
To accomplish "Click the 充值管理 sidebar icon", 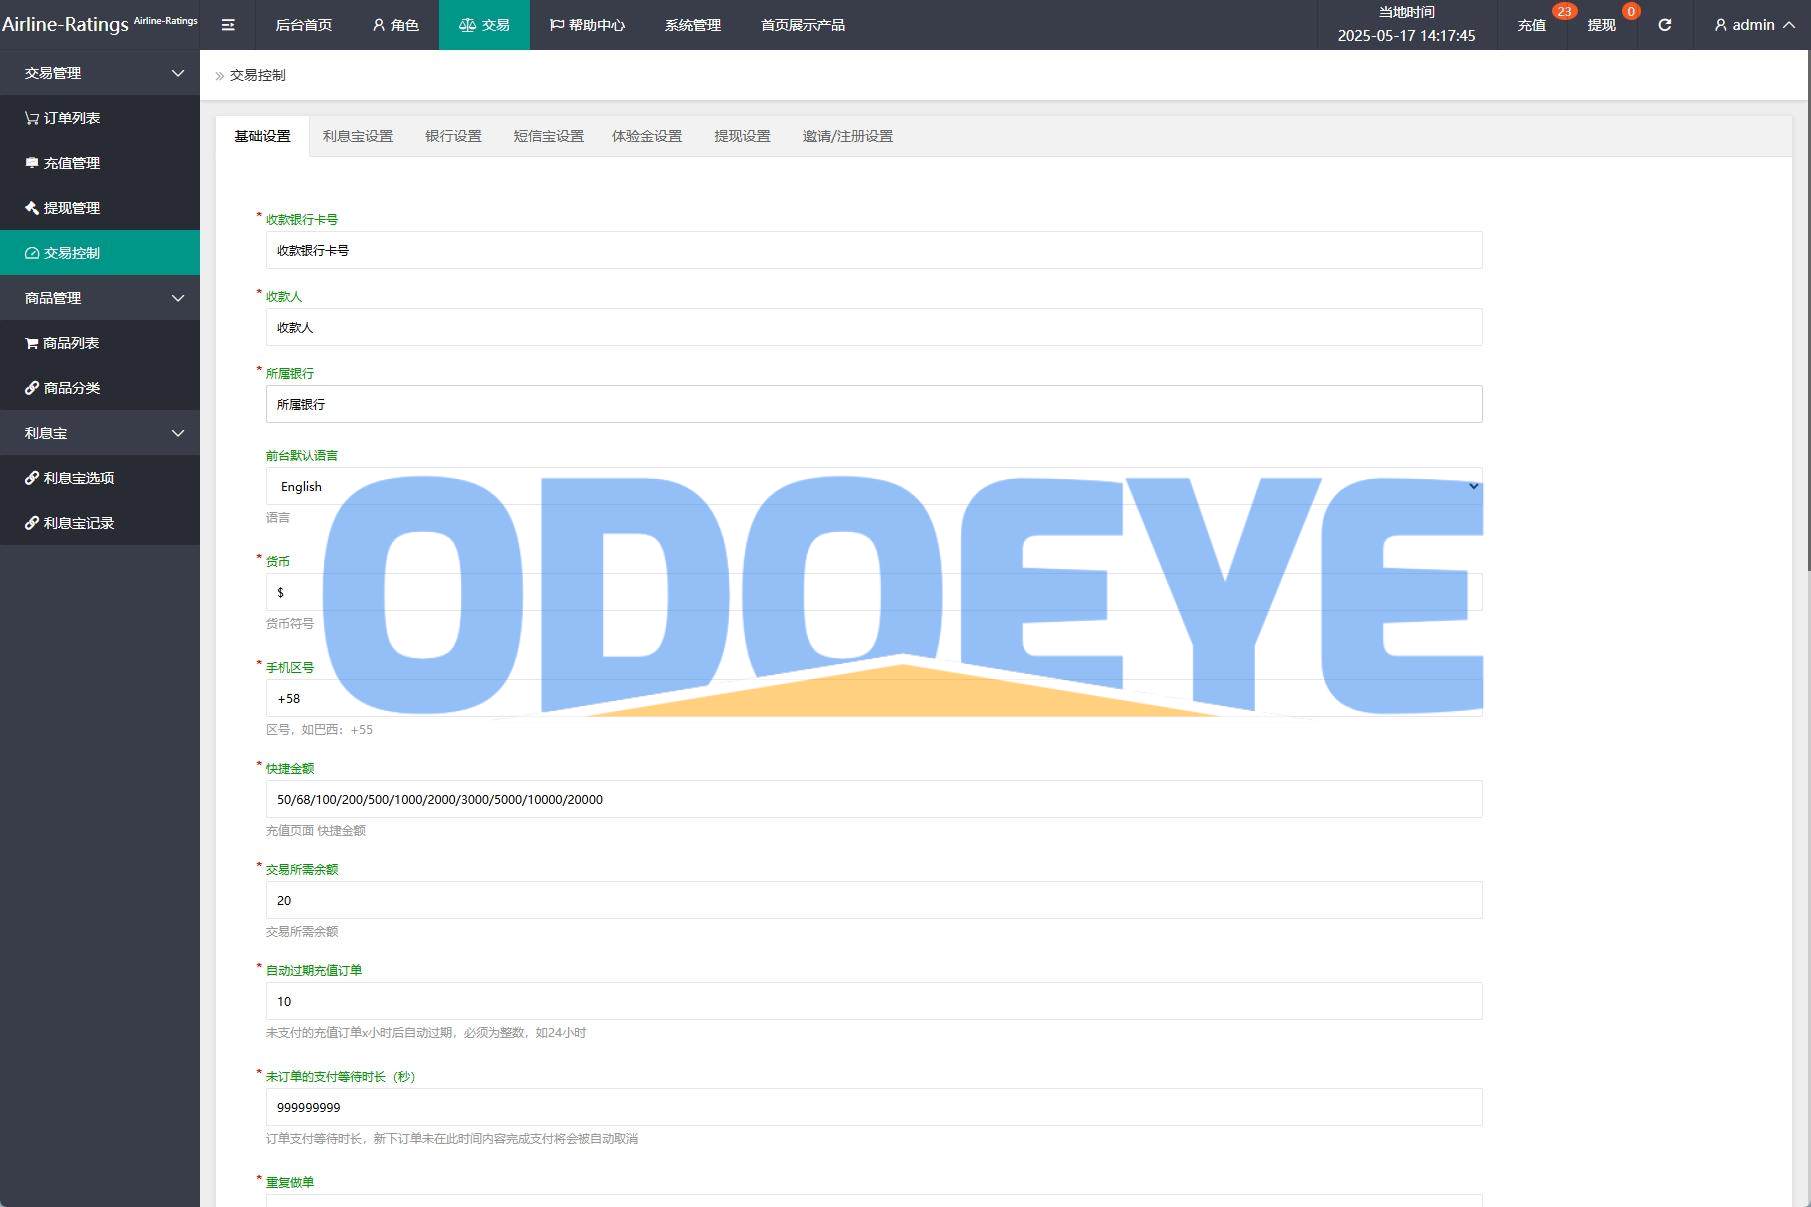I will pyautogui.click(x=32, y=163).
